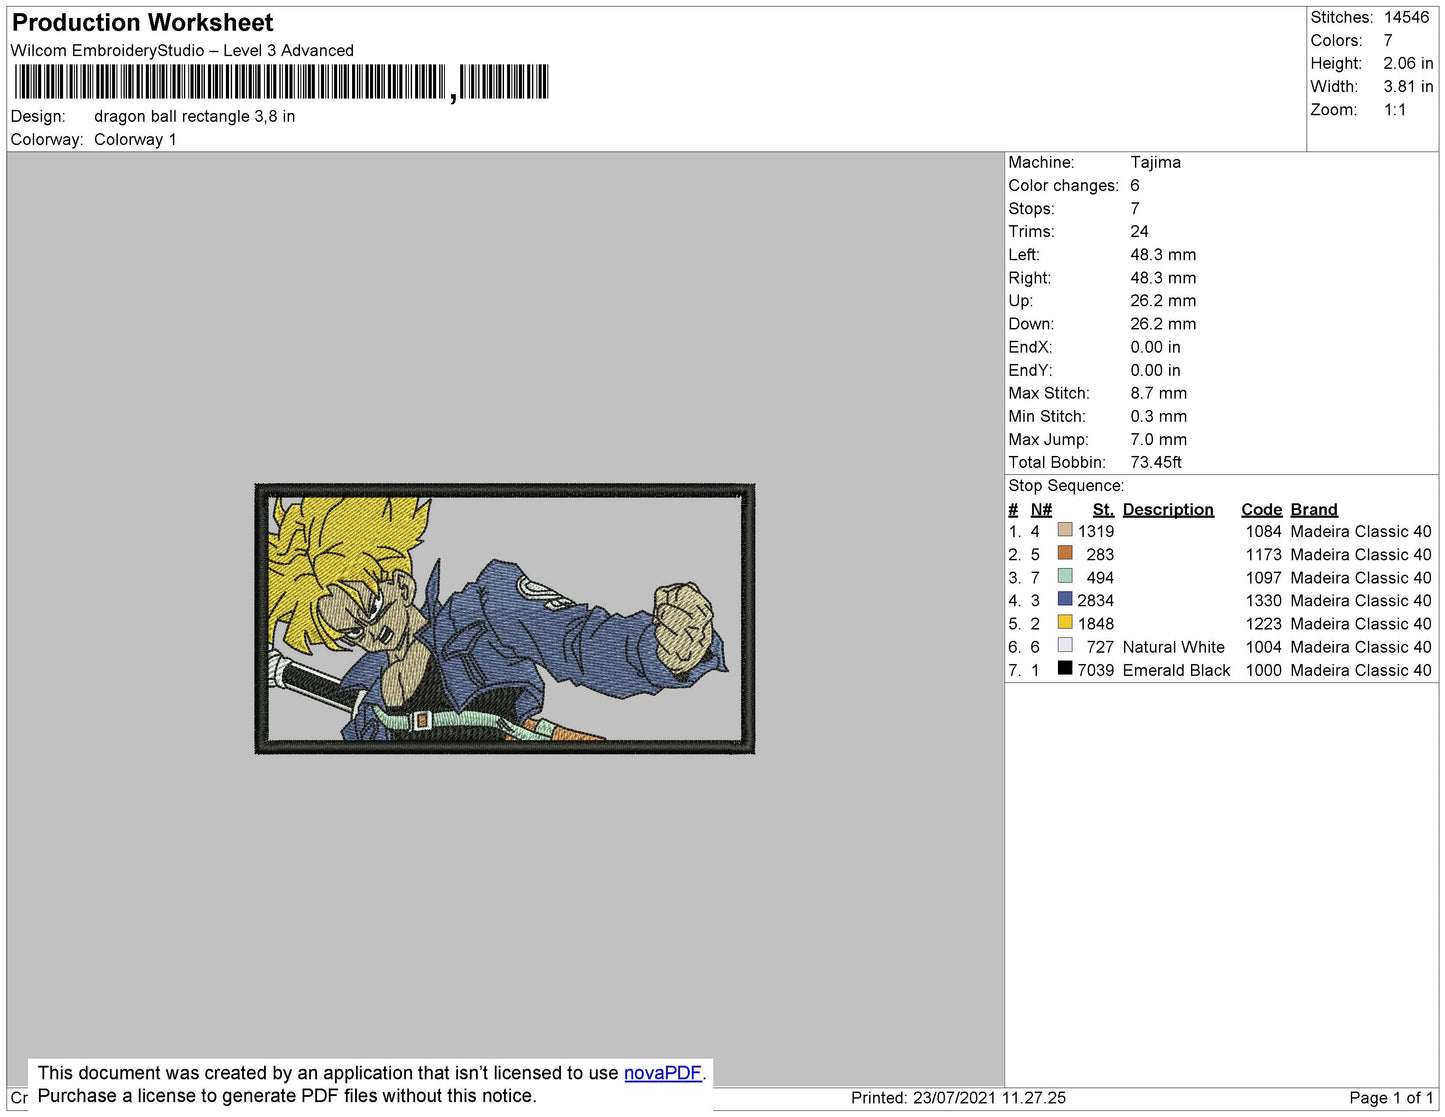Click the Total Bobbin value 73.45ft
Image resolution: width=1445 pixels, height=1117 pixels.
[x=1156, y=462]
